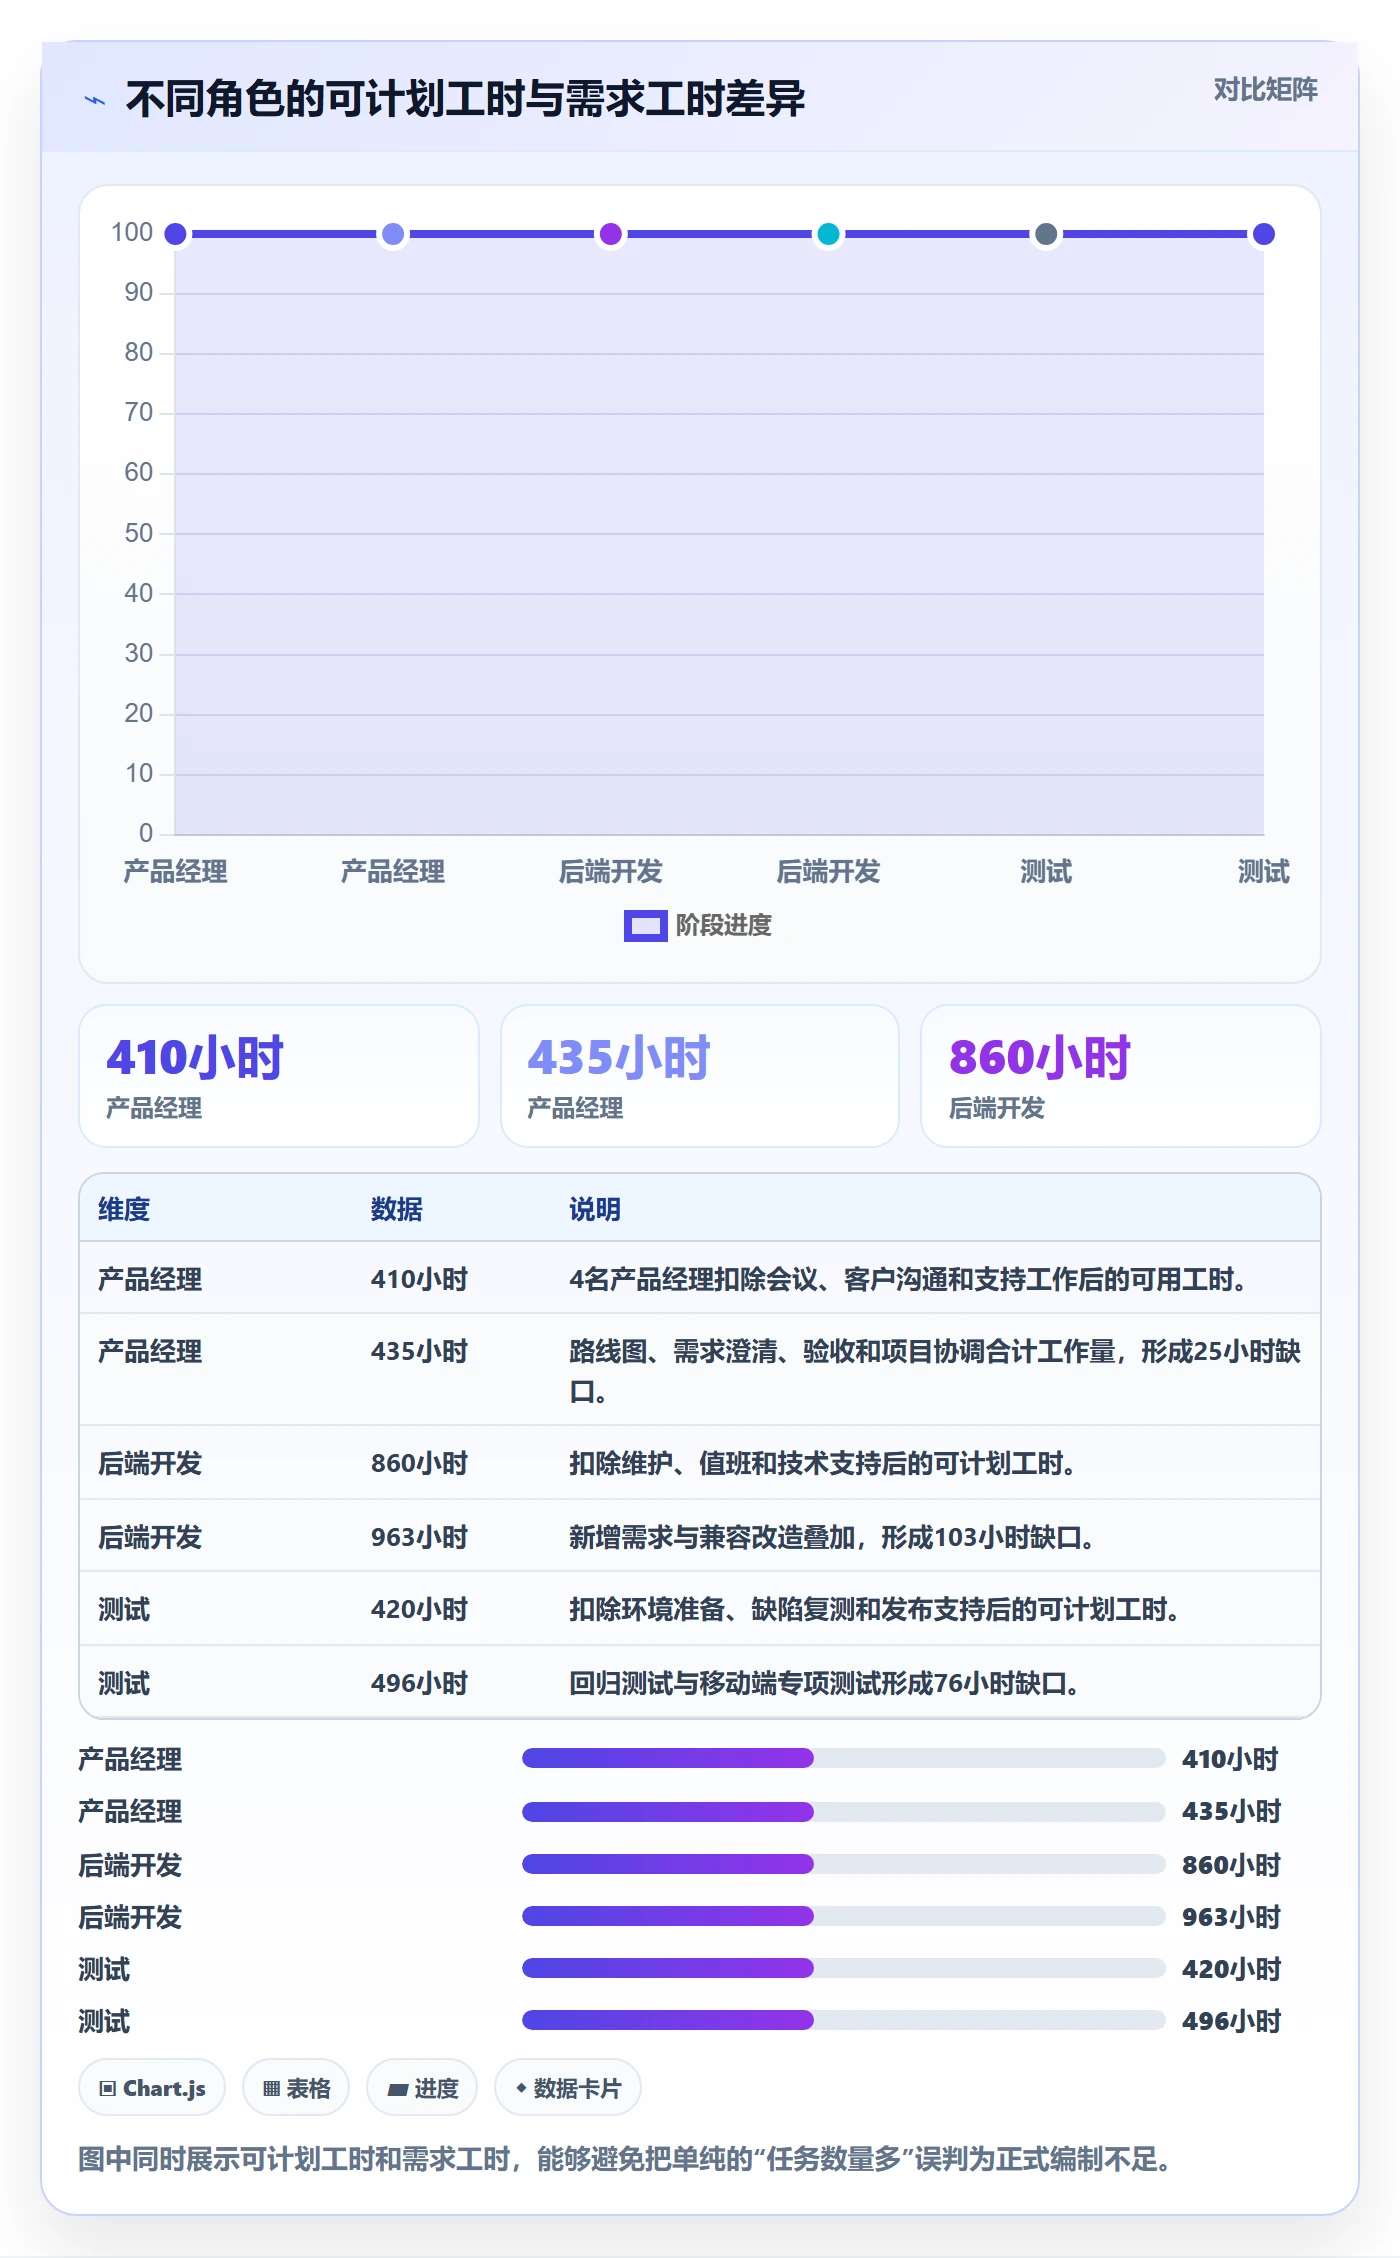Select the 数据卡片 tag
1400x2258 pixels.
[568, 2088]
